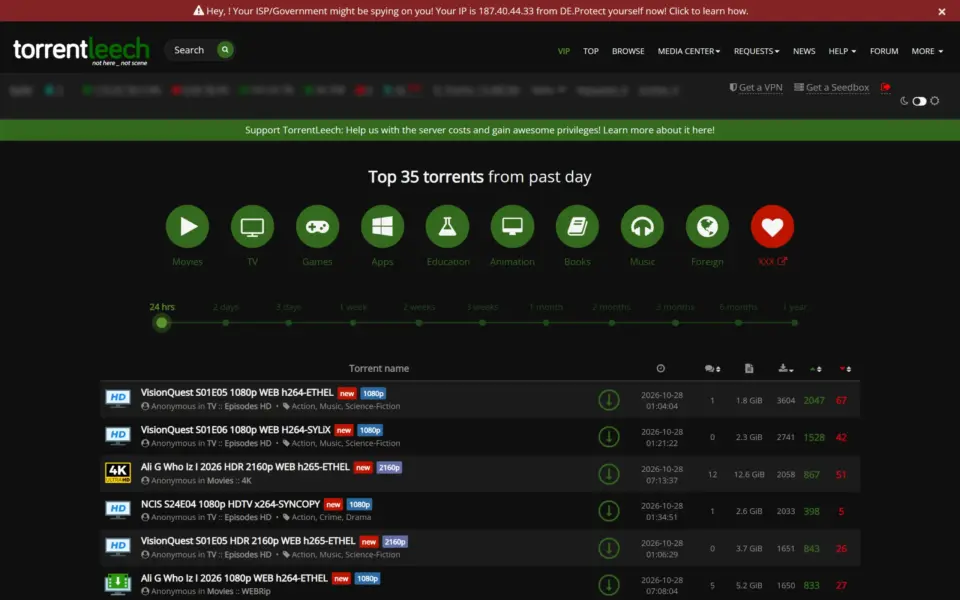This screenshot has width=960, height=600.
Task: Open the Music category icon
Action: [x=642, y=227]
